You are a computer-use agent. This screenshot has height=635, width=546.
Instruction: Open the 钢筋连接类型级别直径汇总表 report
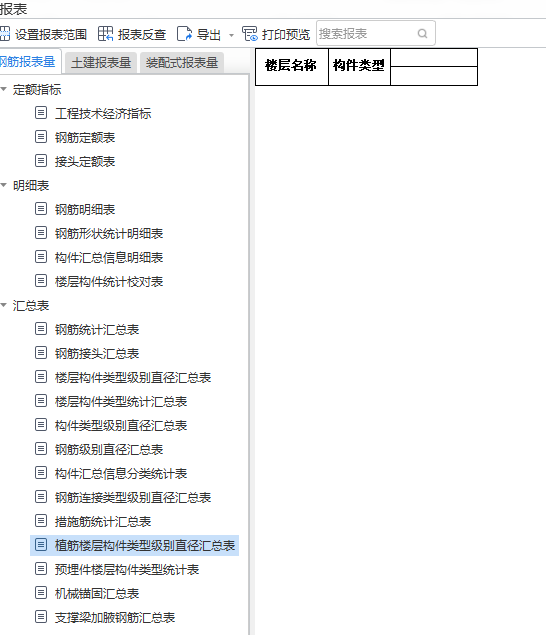click(133, 497)
